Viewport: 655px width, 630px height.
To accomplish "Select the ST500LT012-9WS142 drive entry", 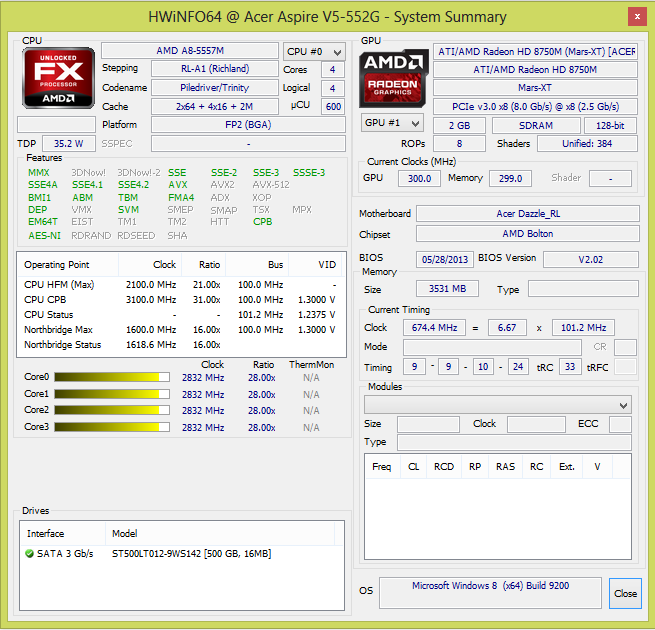I will tap(181, 554).
